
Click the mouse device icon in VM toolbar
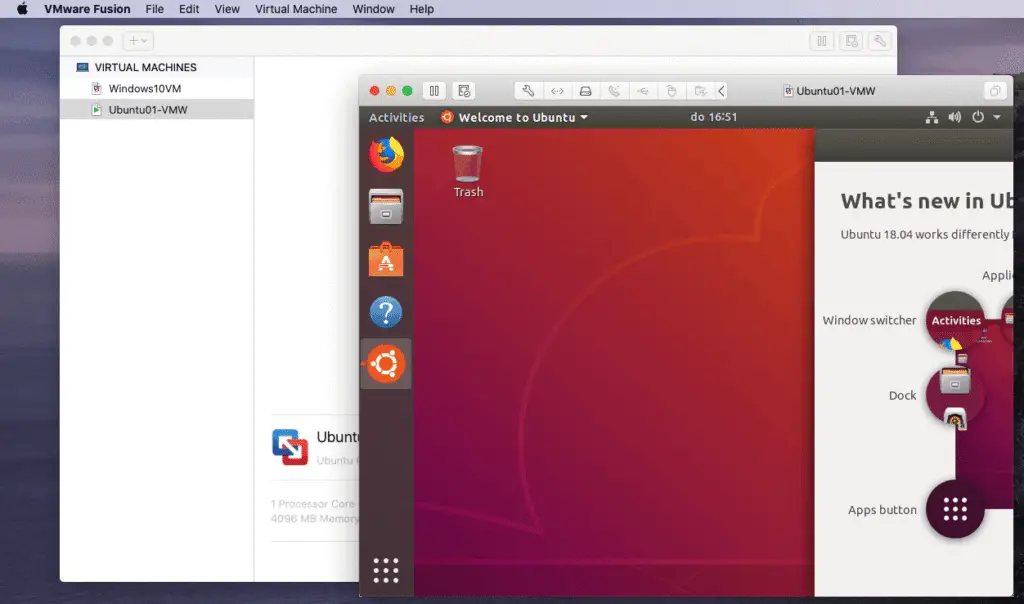tap(671, 91)
